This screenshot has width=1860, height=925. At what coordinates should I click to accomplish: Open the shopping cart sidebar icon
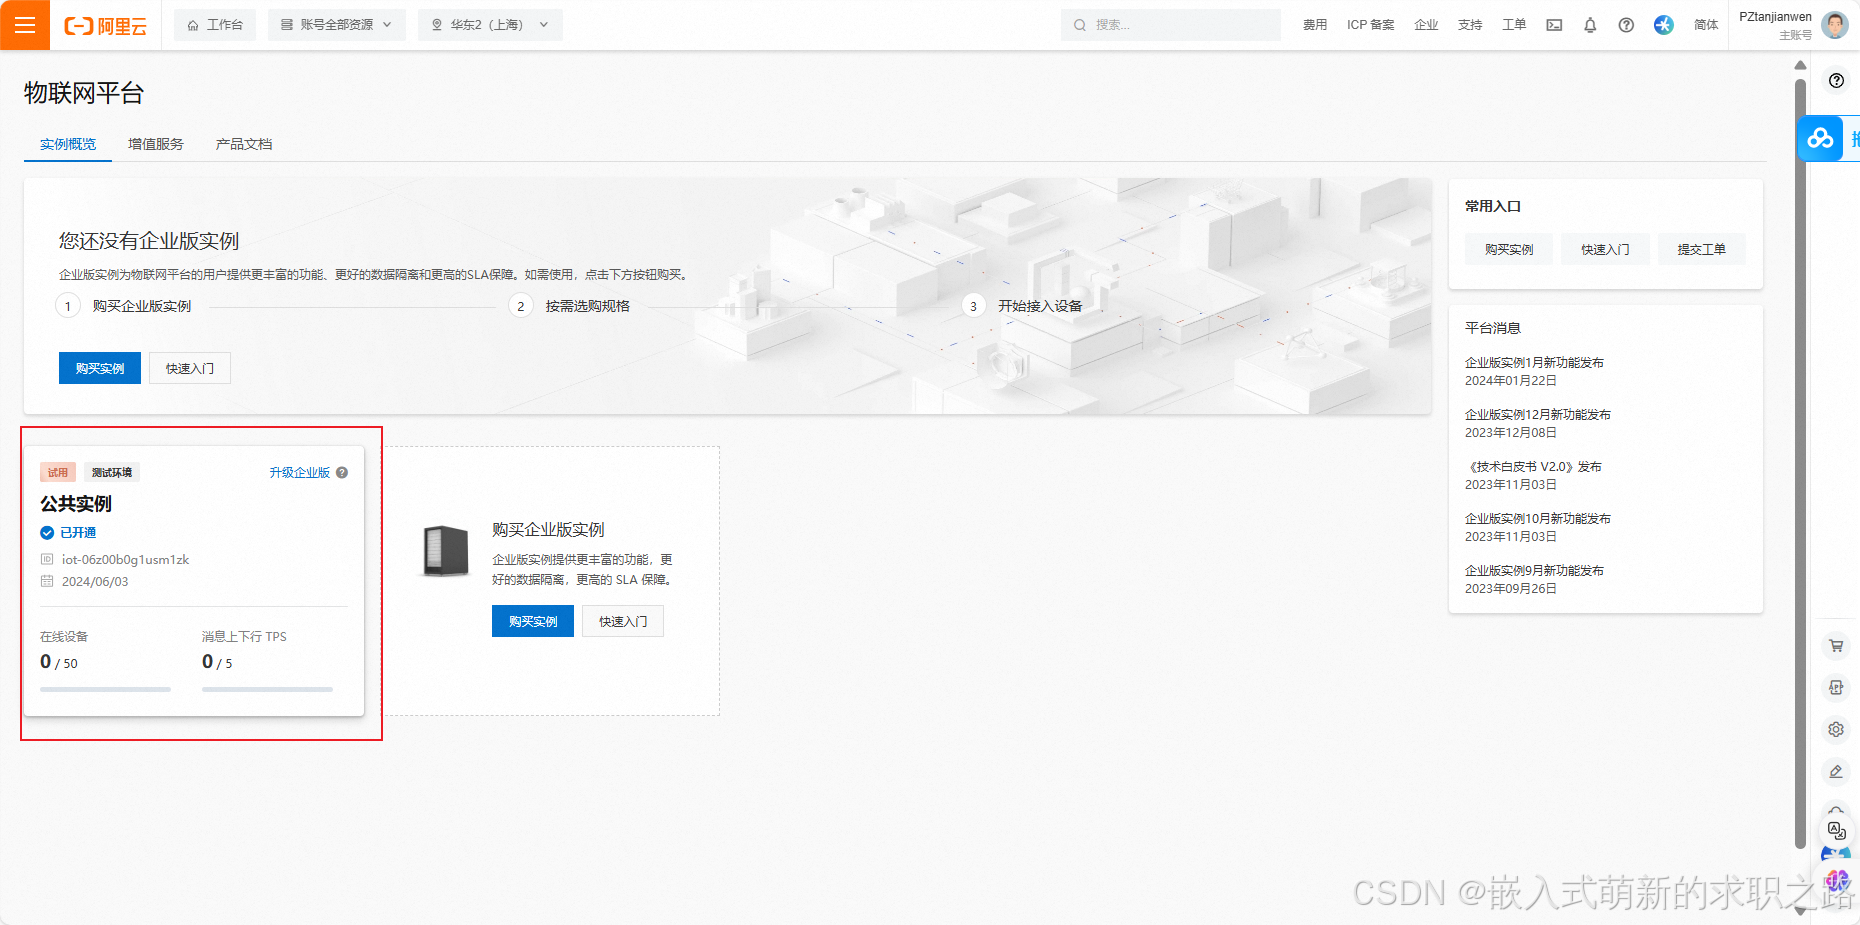1836,646
